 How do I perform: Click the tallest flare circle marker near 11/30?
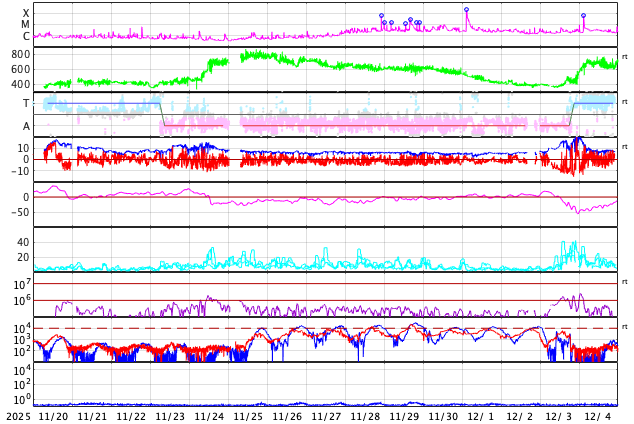(x=466, y=10)
